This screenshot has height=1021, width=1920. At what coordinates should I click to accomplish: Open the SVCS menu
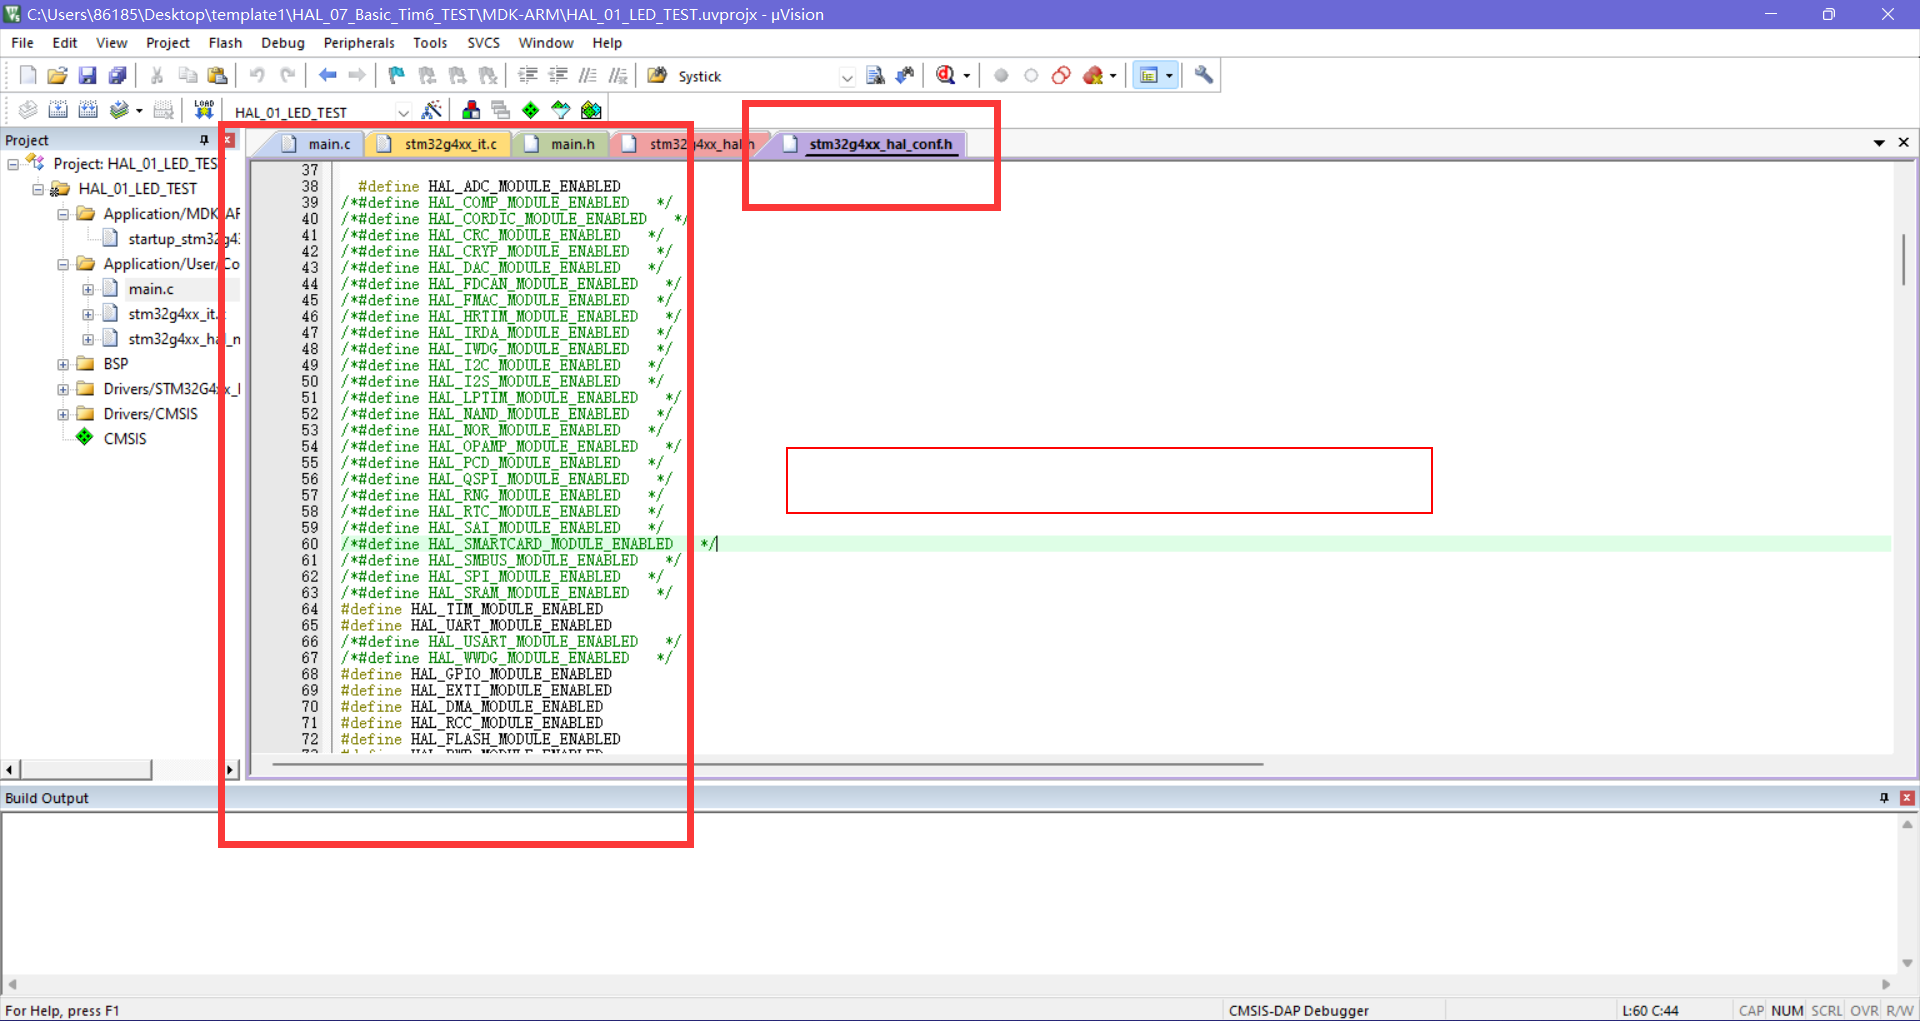tap(483, 43)
